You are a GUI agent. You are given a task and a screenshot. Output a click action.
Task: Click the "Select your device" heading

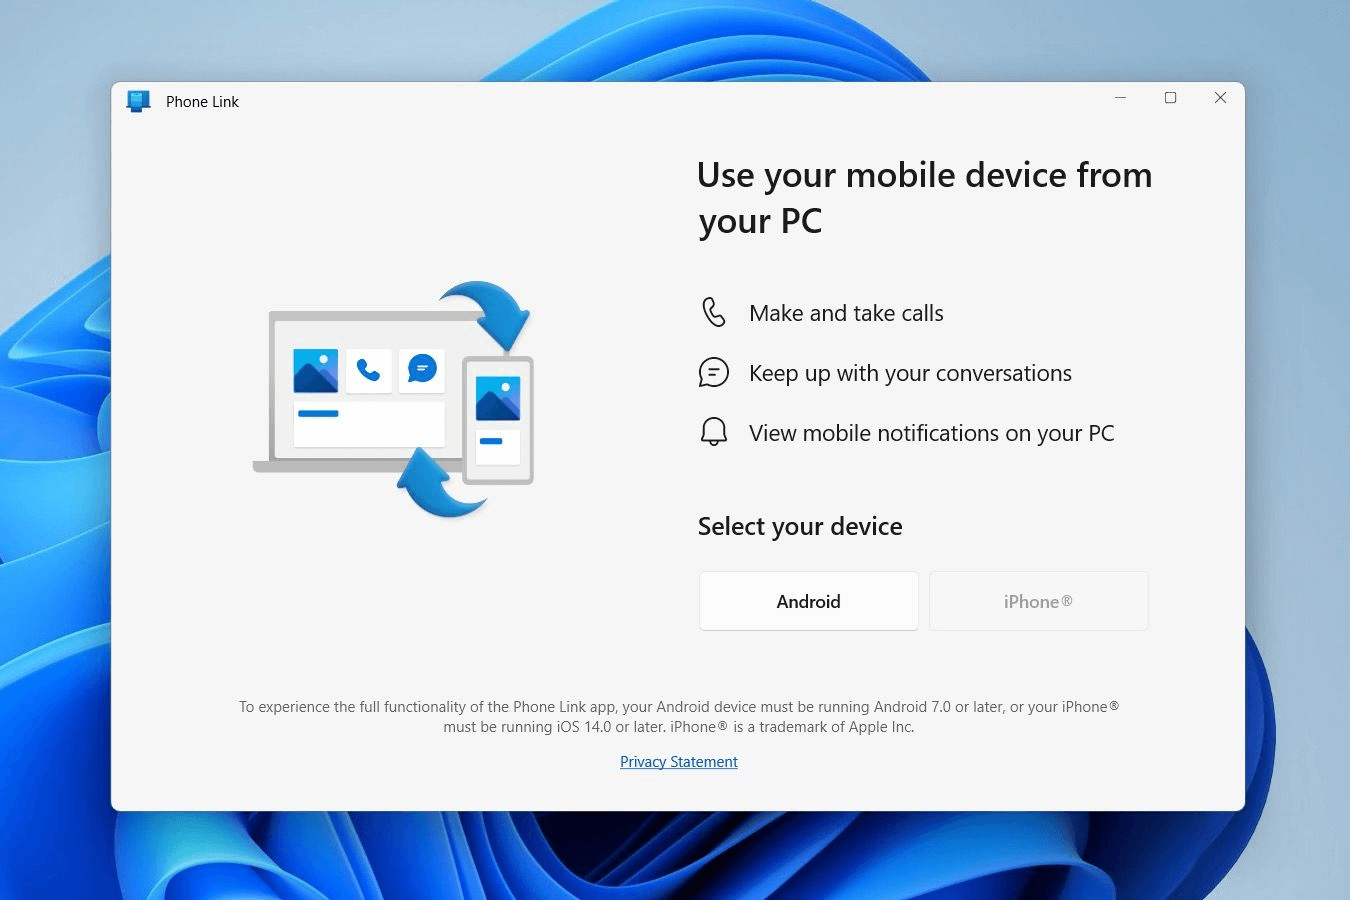click(x=800, y=526)
